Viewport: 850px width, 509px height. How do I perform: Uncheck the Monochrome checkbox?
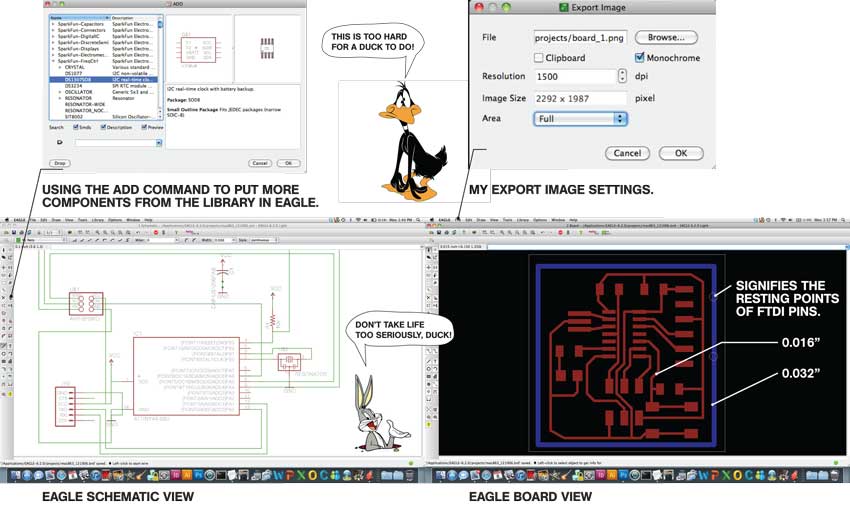click(x=641, y=58)
